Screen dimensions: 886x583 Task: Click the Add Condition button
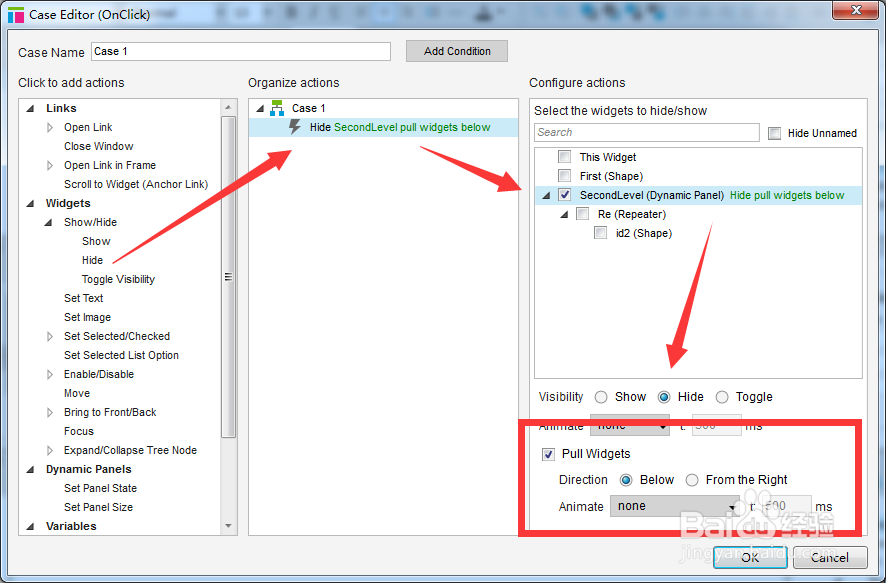(x=457, y=51)
